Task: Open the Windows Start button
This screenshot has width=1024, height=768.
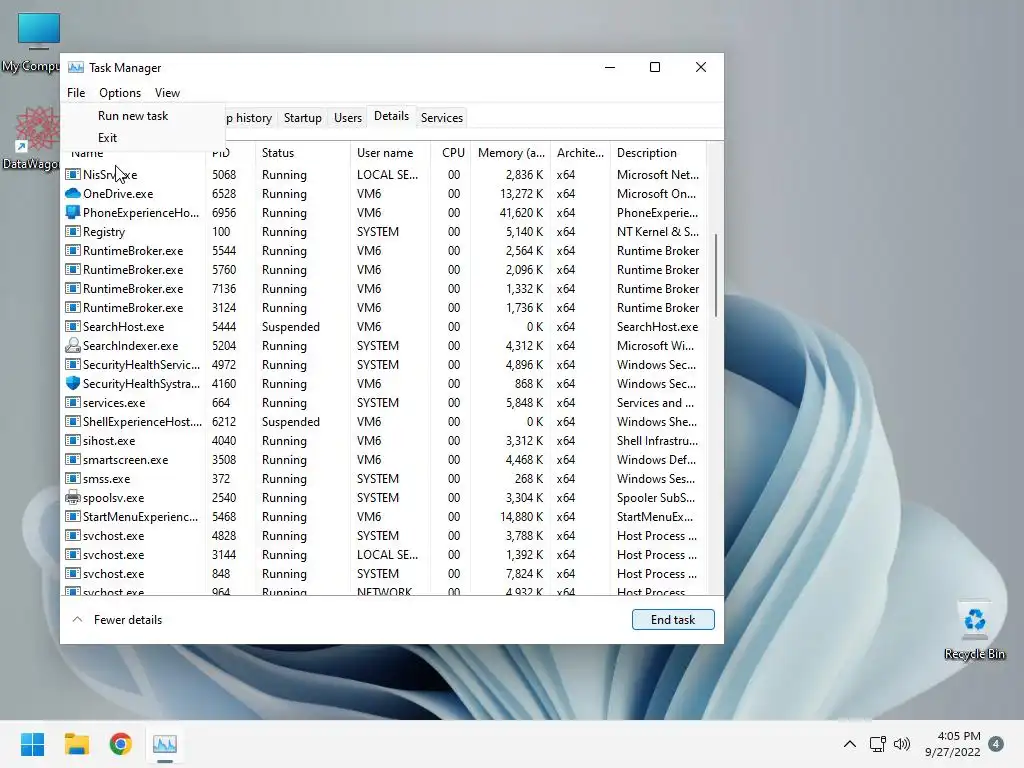Action: (x=32, y=744)
